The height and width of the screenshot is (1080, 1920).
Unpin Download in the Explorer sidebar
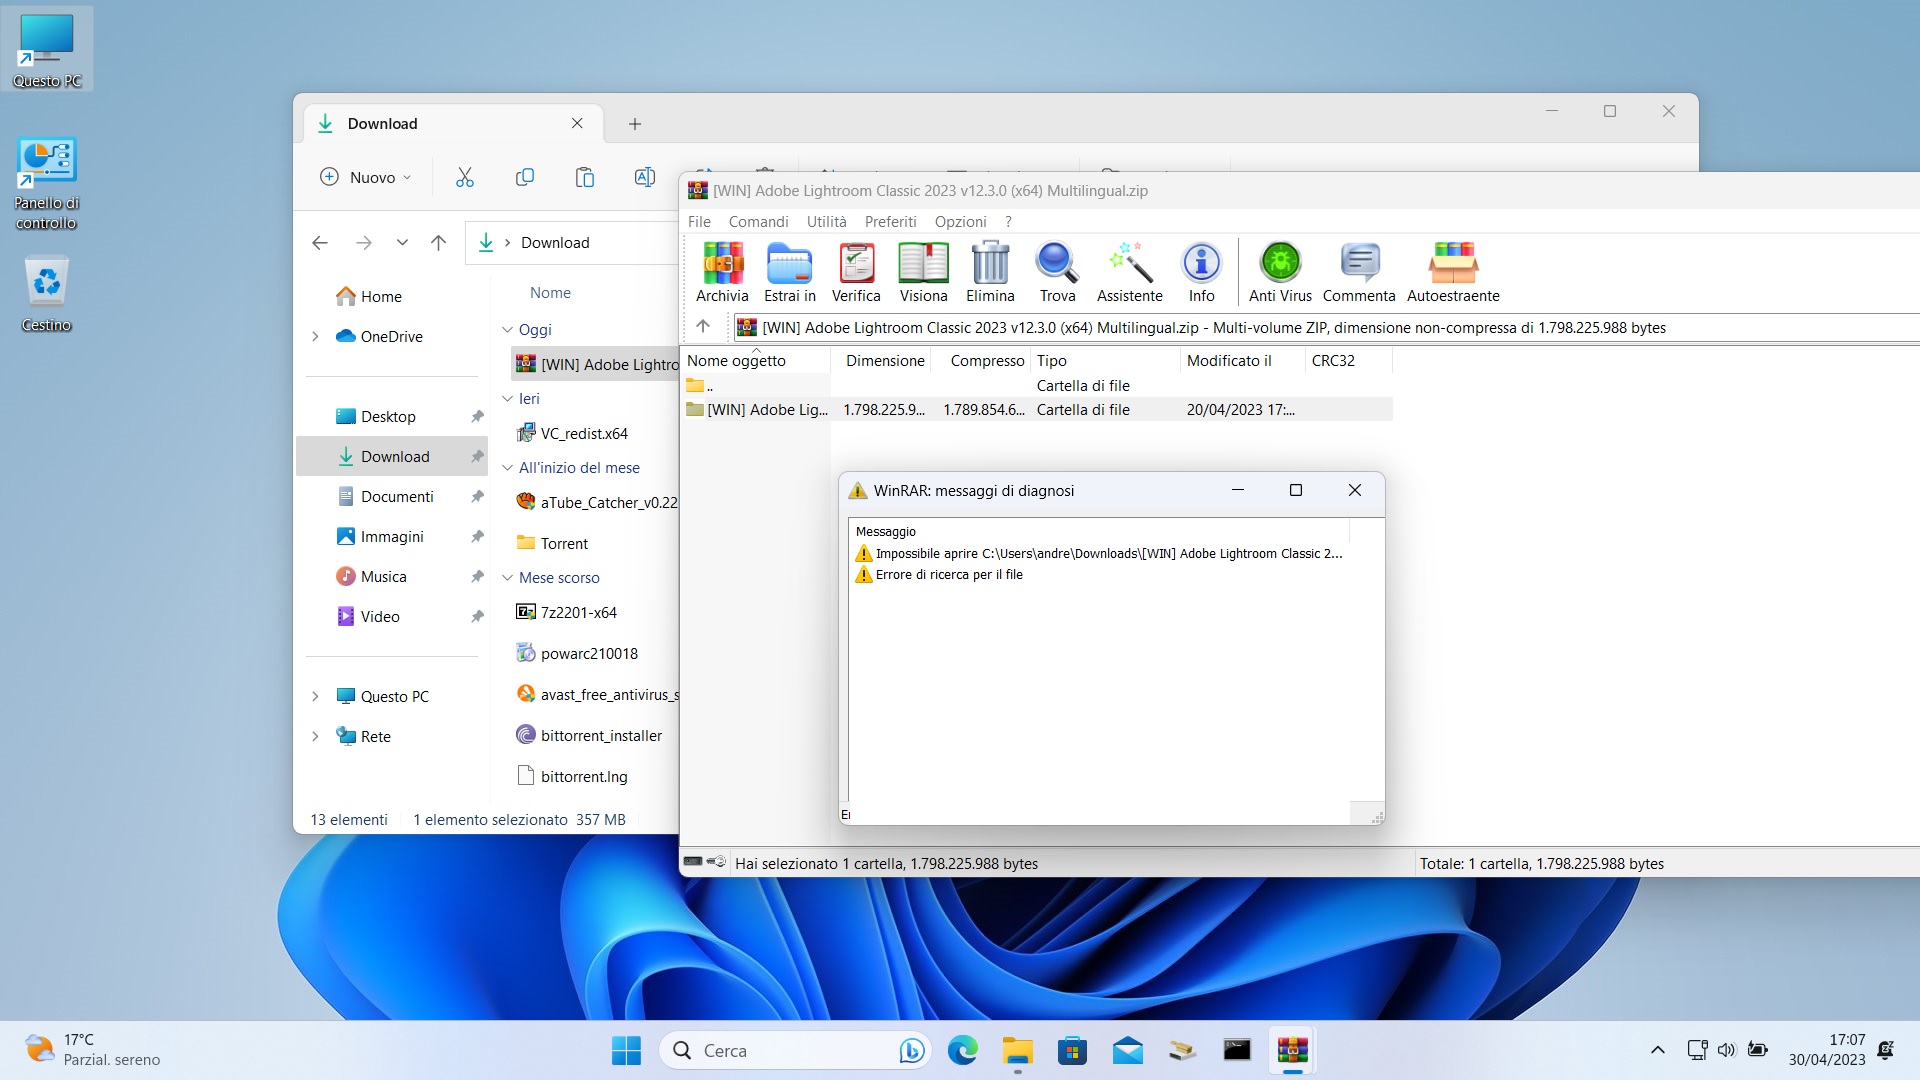[x=477, y=456]
